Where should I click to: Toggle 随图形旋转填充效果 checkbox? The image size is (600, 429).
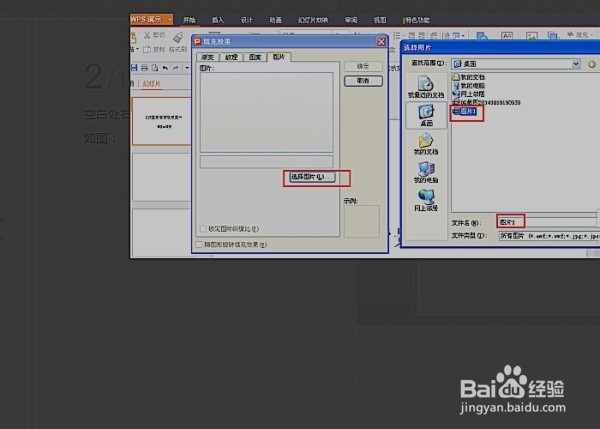coord(199,245)
